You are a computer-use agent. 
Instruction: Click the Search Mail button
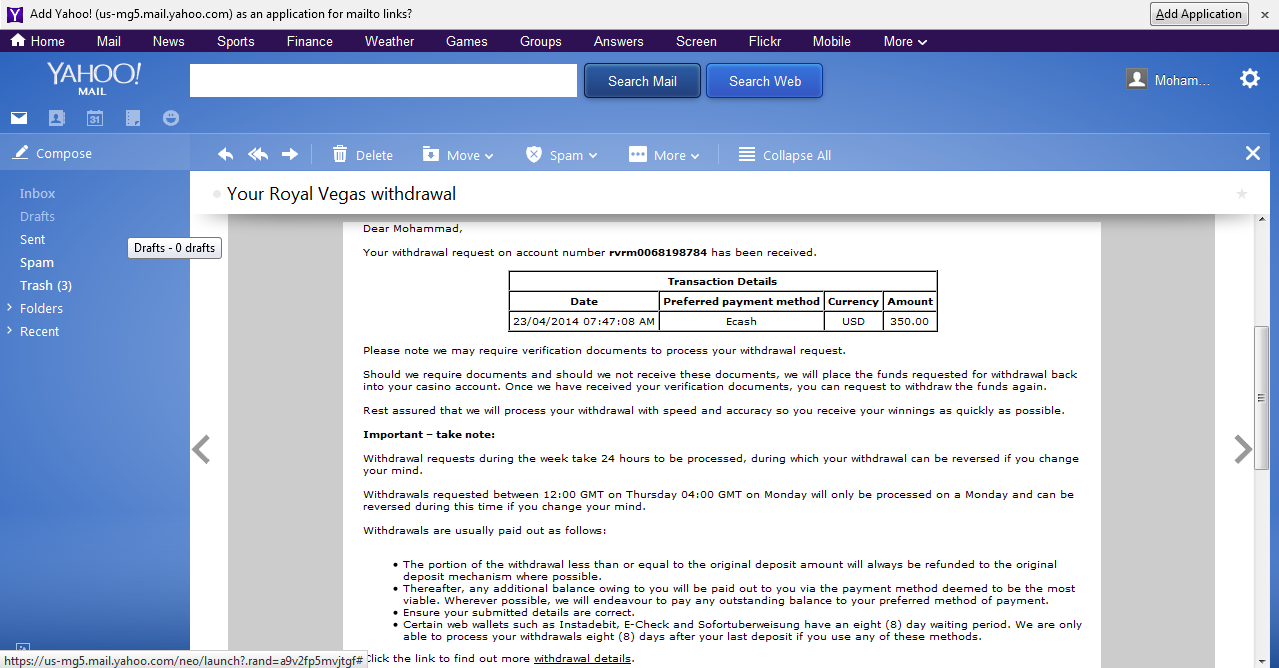click(642, 81)
